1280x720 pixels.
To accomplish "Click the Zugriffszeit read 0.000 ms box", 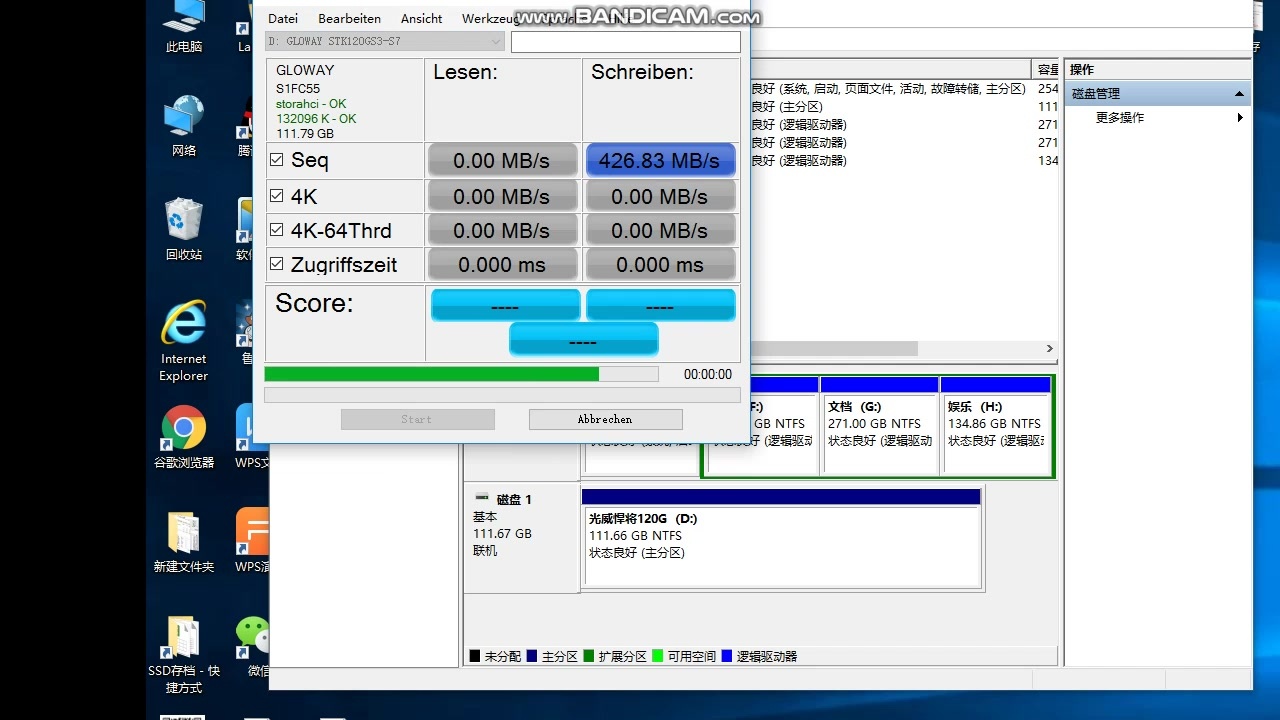I will pos(502,265).
